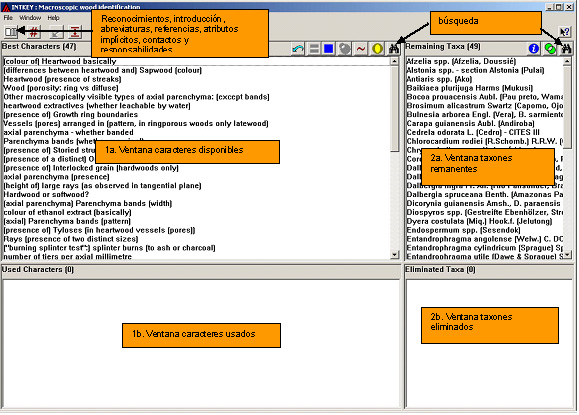Click the blue taxon information (i) icon
Viewport: 579px width, 415px height.
[x=534, y=48]
